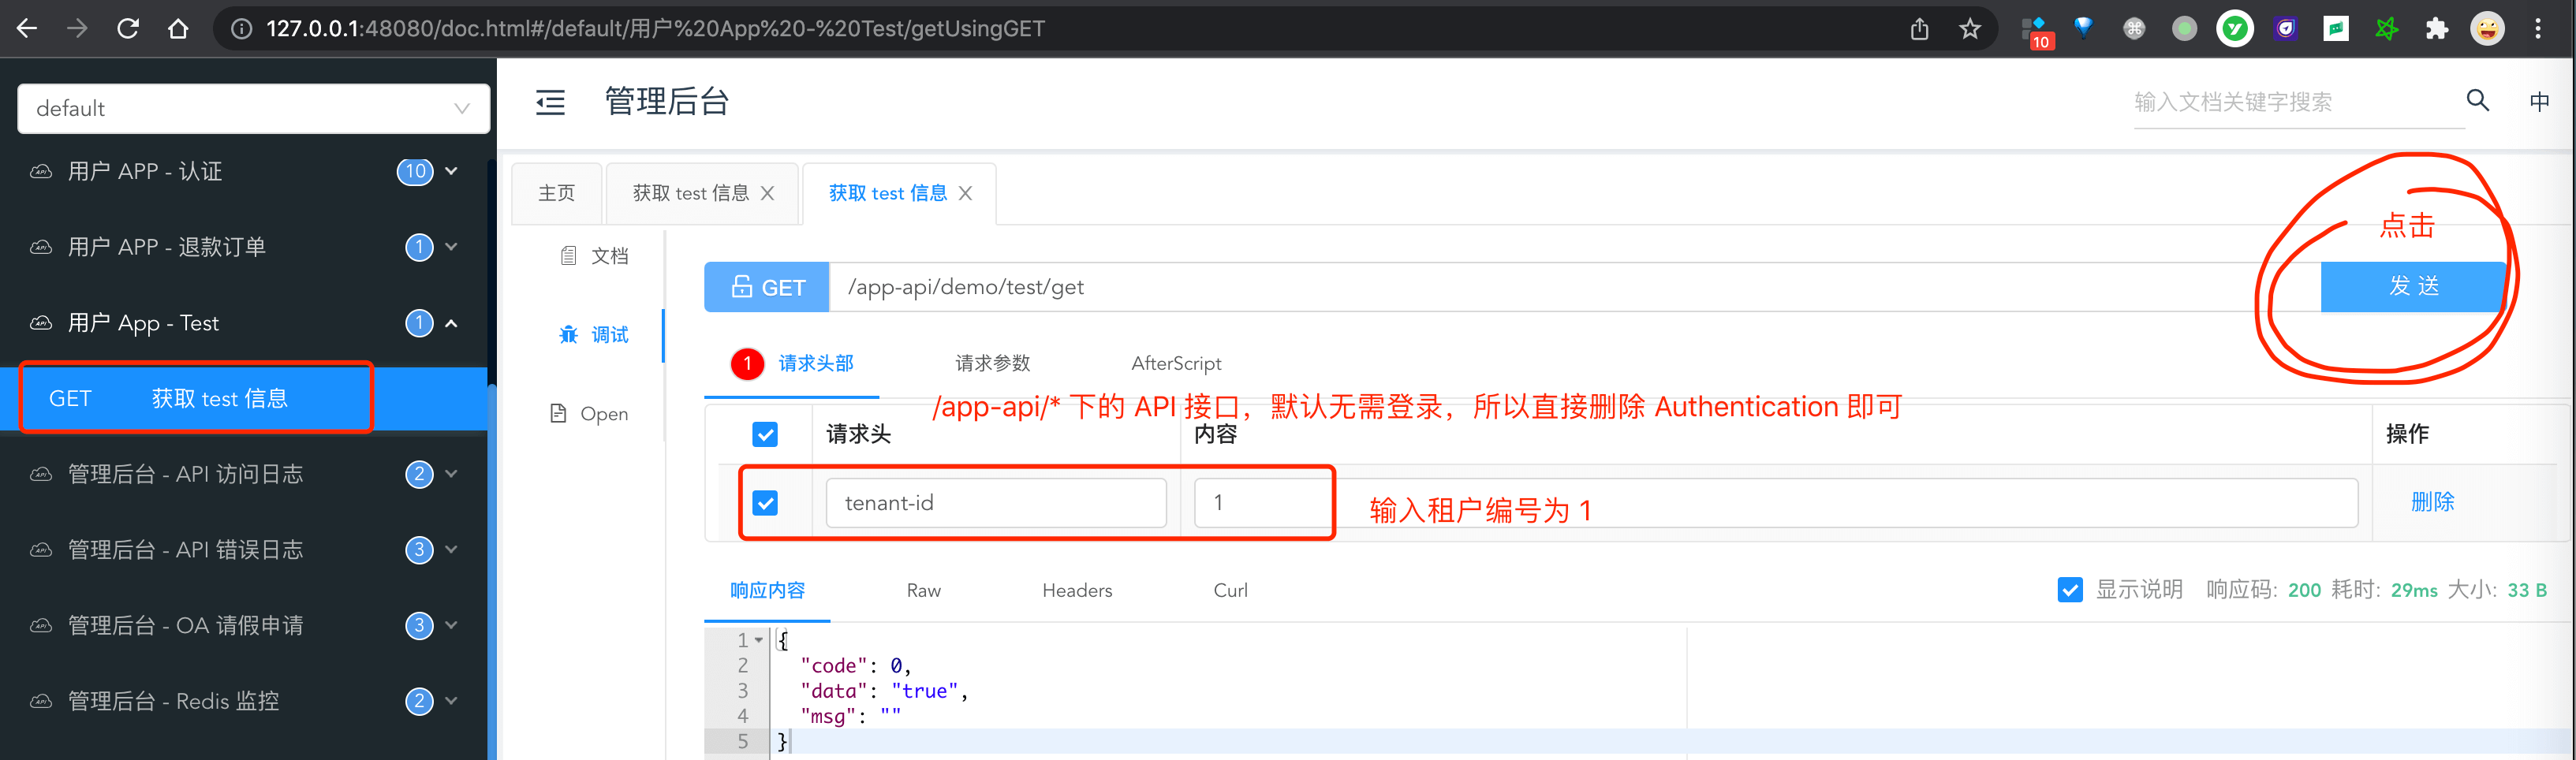Click the 发送 send button
The width and height of the screenshot is (2576, 760).
pyautogui.click(x=2413, y=287)
